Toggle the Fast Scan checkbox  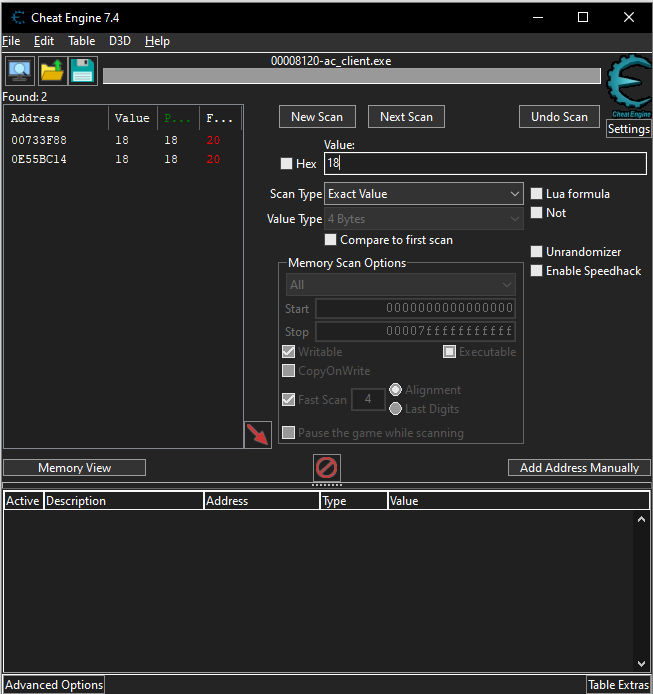pyautogui.click(x=288, y=399)
